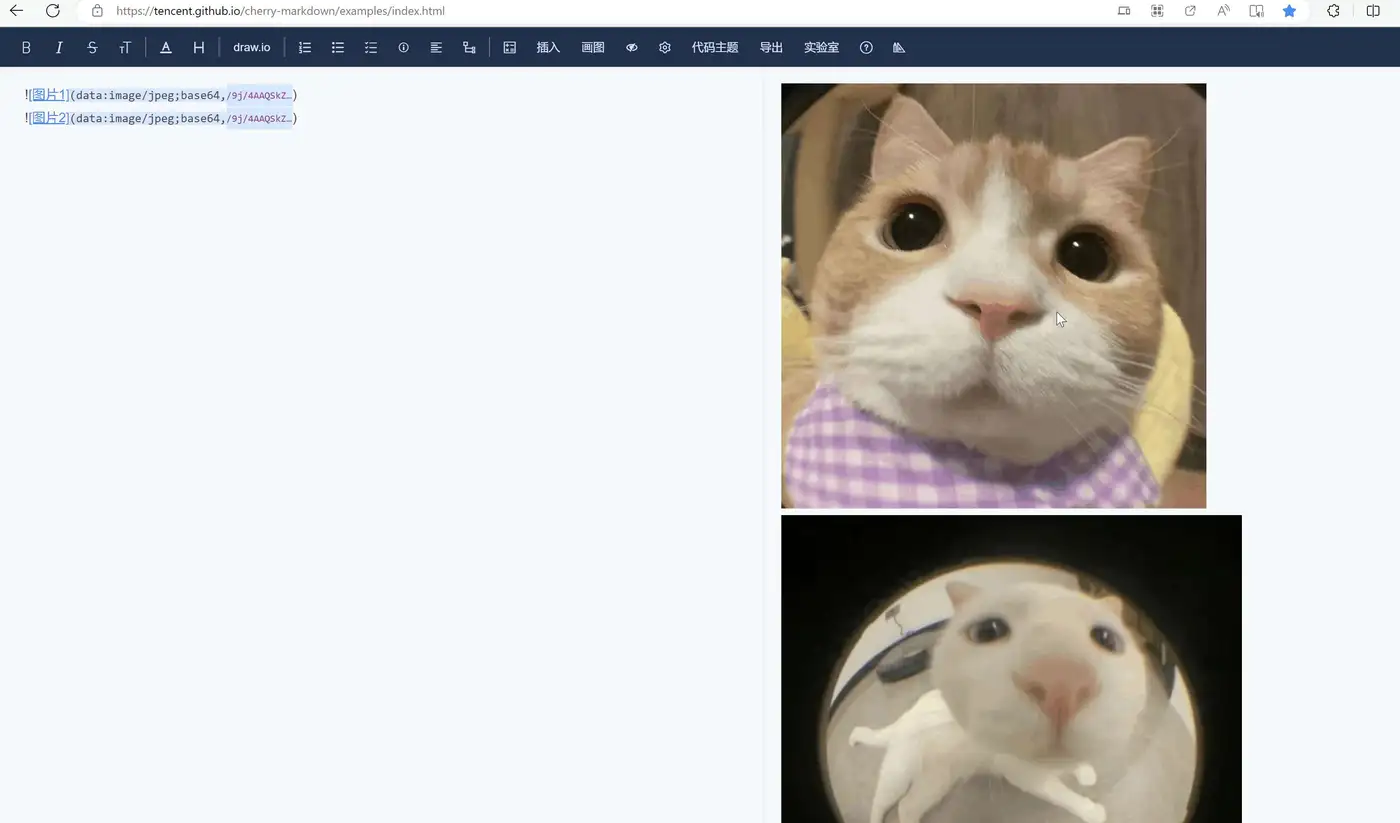Insert a diagram graph
Image resolution: width=1400 pixels, height=823 pixels.
tap(469, 48)
